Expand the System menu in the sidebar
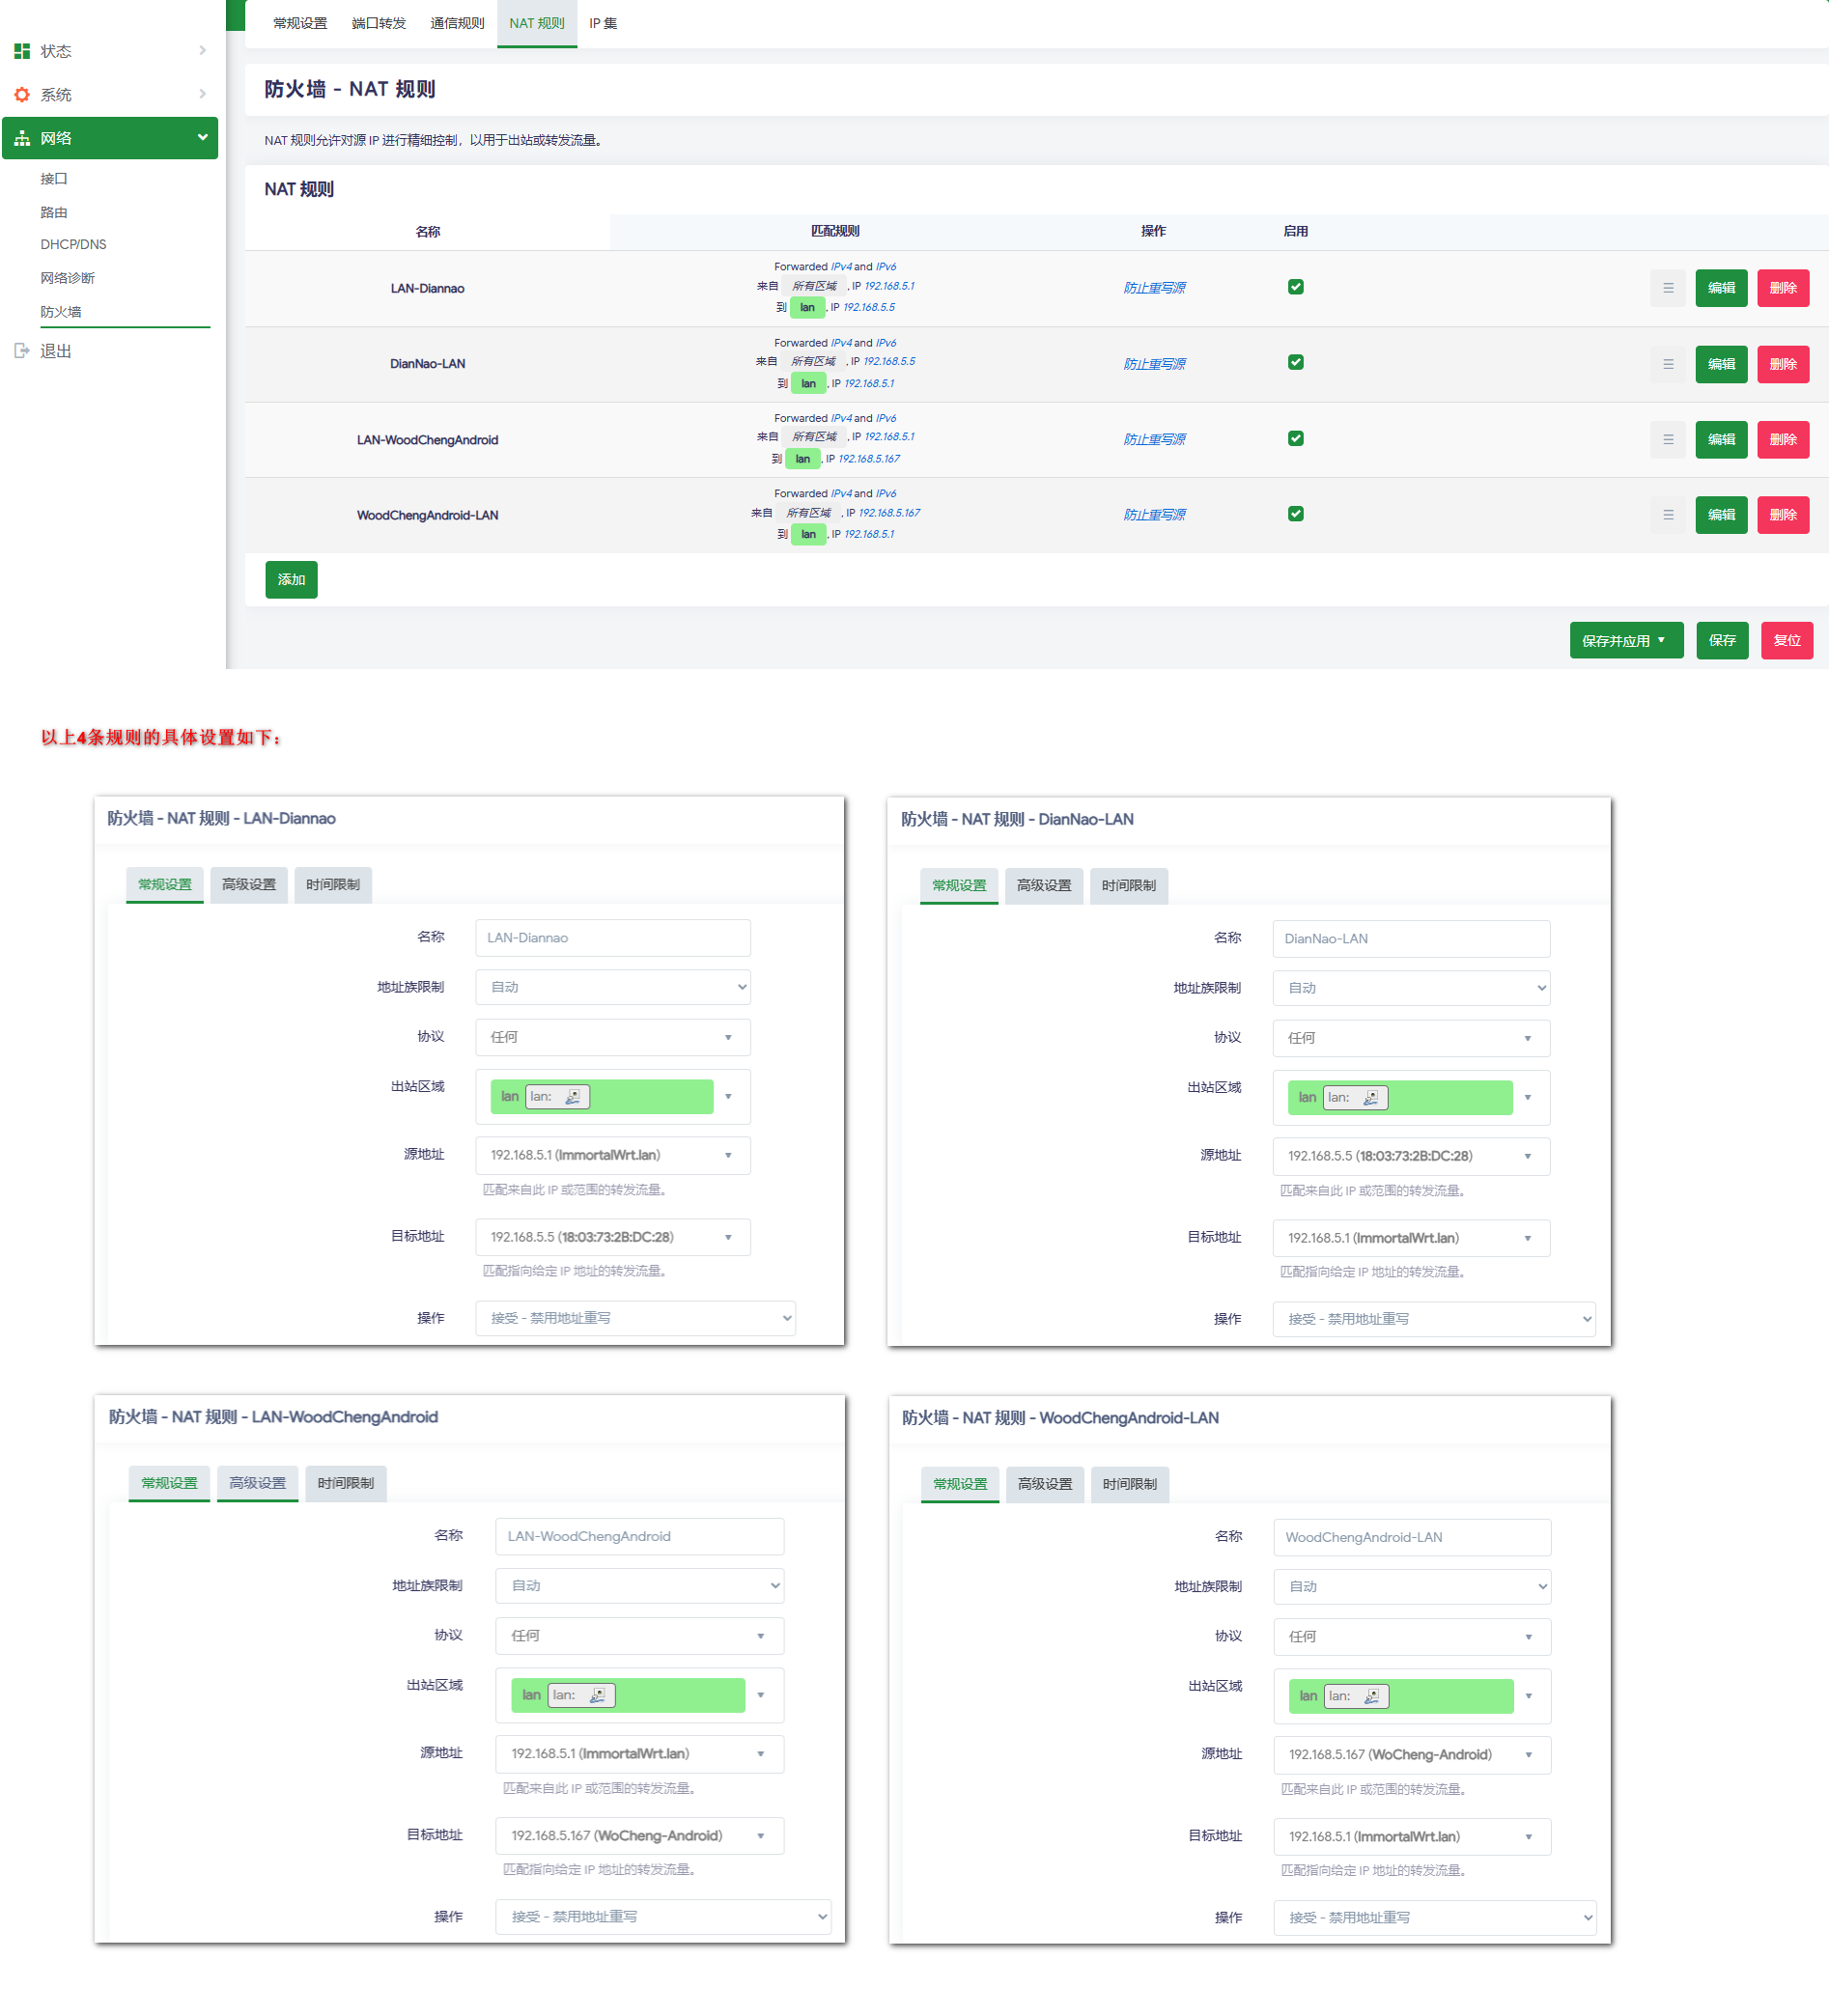This screenshot has width=1829, height=2016. click(x=202, y=95)
